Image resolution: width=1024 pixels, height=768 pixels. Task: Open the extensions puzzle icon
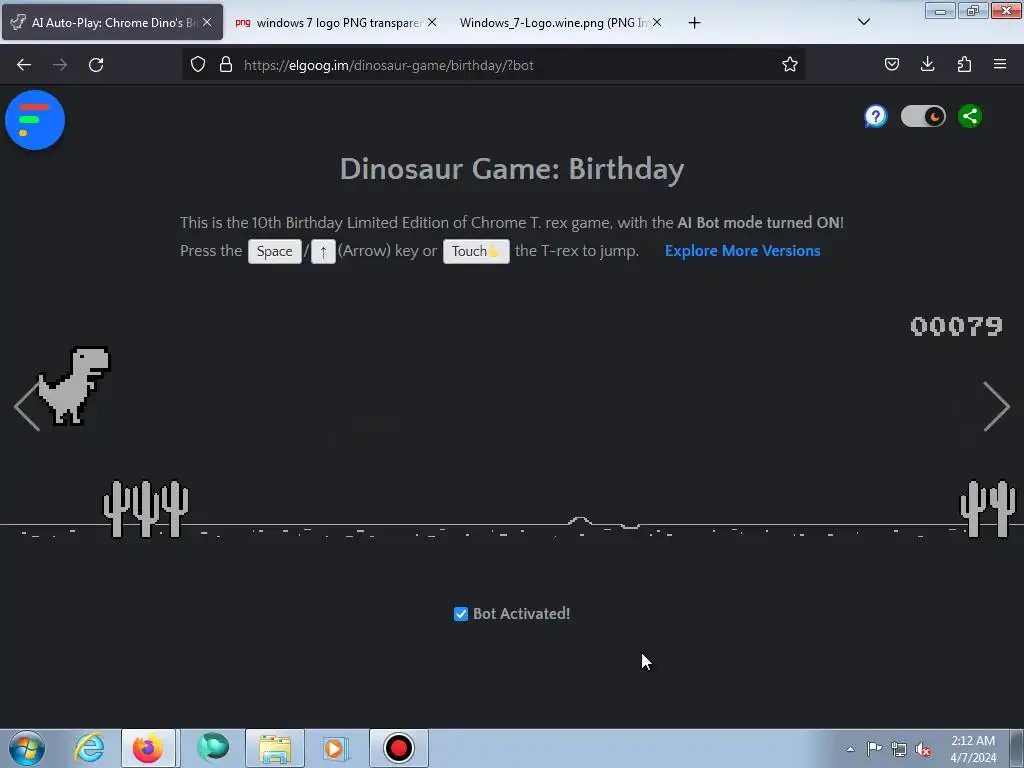964,64
